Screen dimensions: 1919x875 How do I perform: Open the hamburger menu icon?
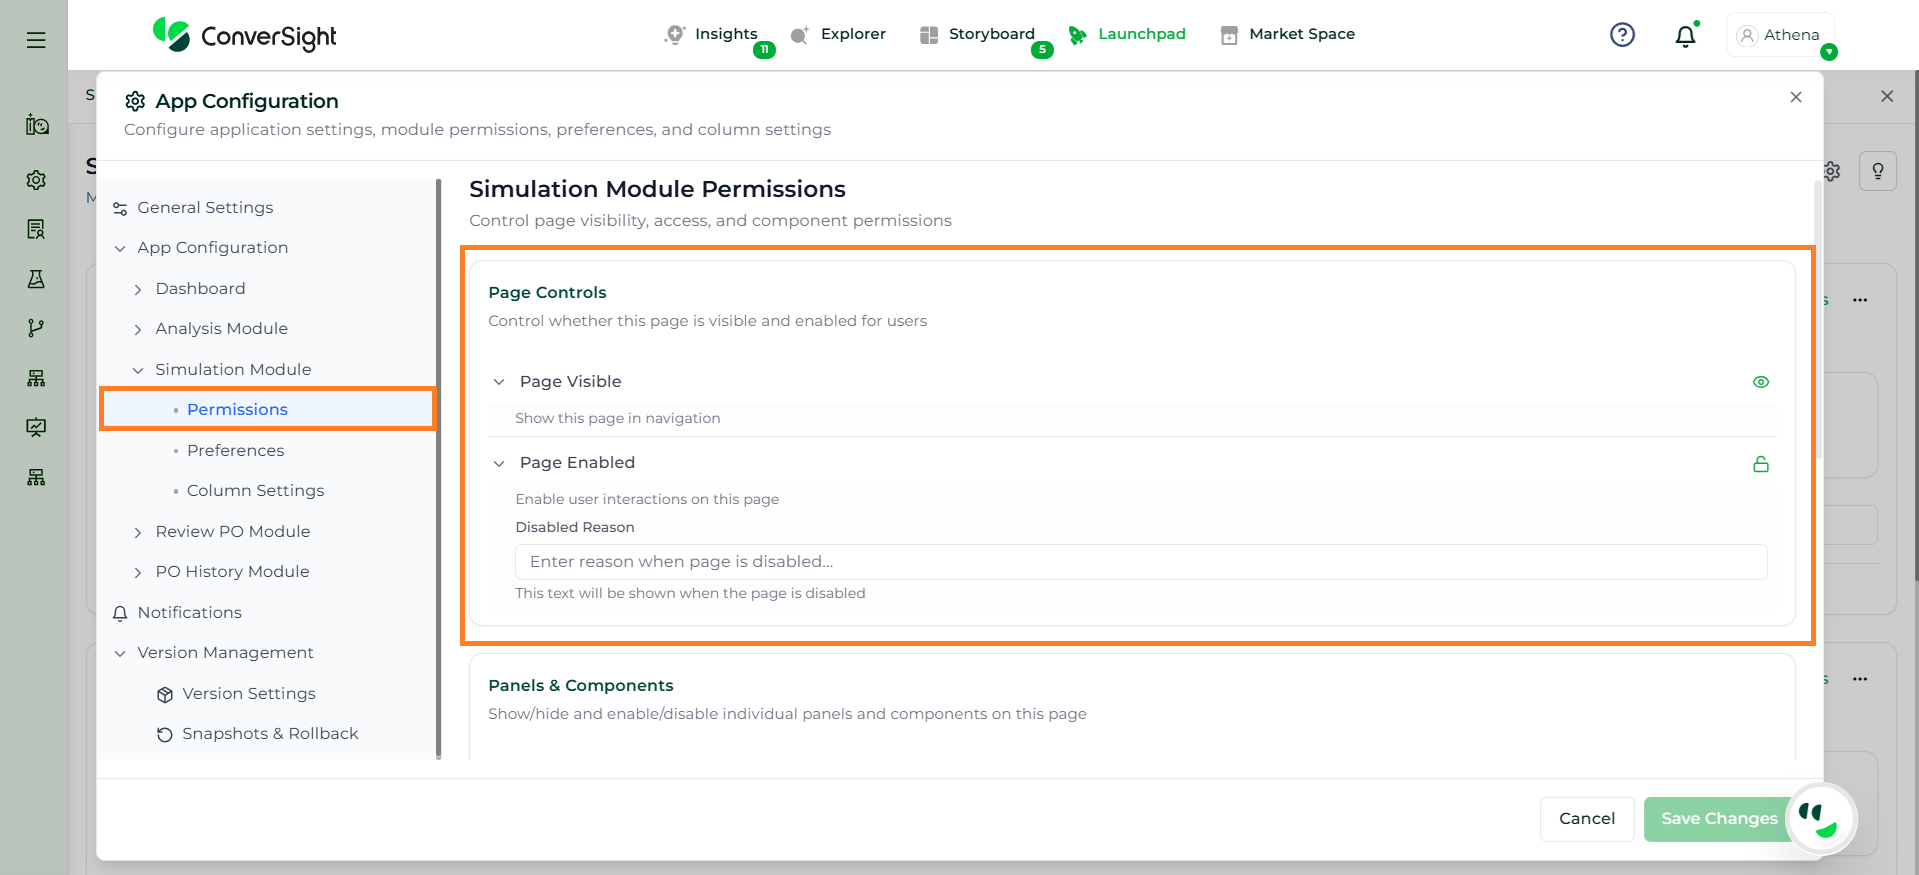tap(36, 40)
